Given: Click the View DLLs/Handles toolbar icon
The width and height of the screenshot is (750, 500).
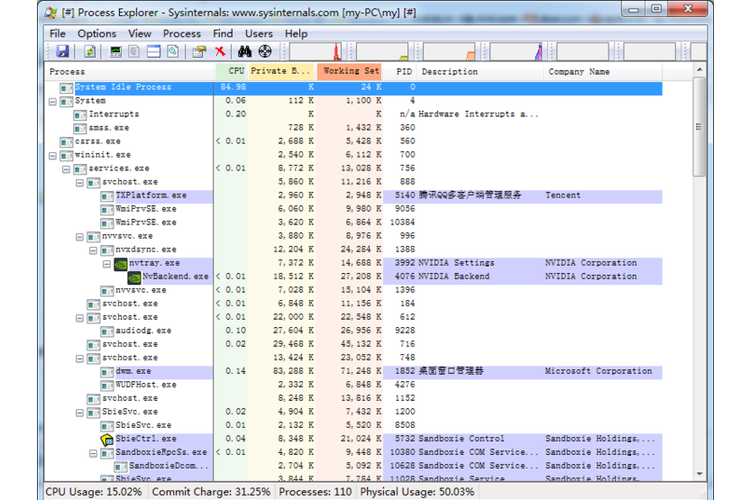Looking at the screenshot, I should [x=173, y=51].
